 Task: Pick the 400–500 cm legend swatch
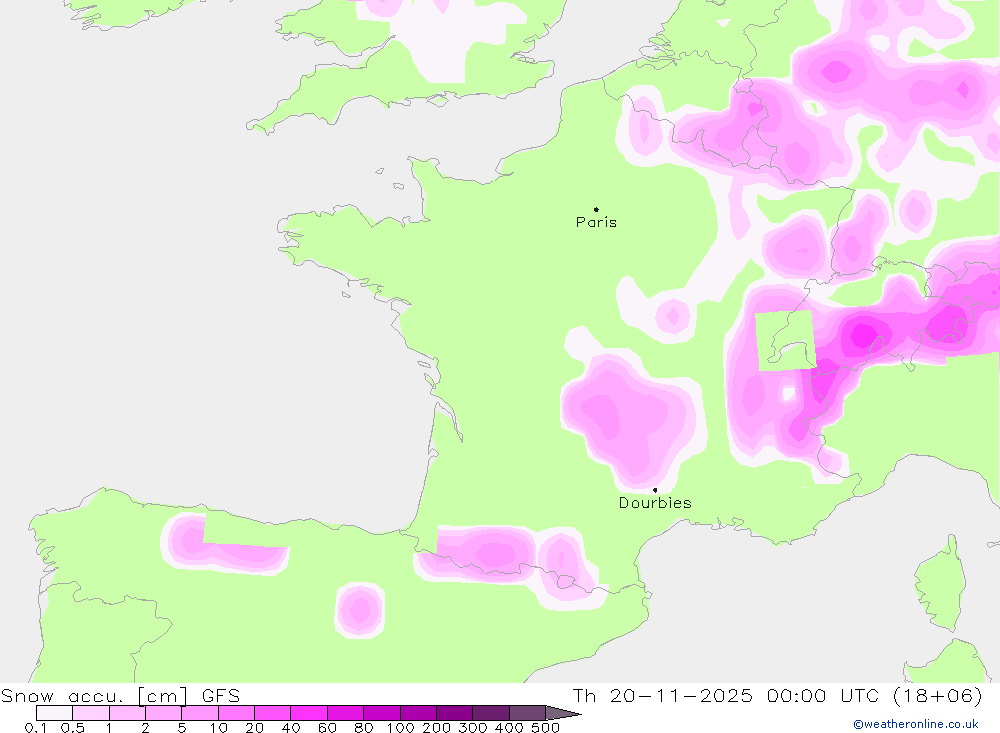(x=527, y=713)
